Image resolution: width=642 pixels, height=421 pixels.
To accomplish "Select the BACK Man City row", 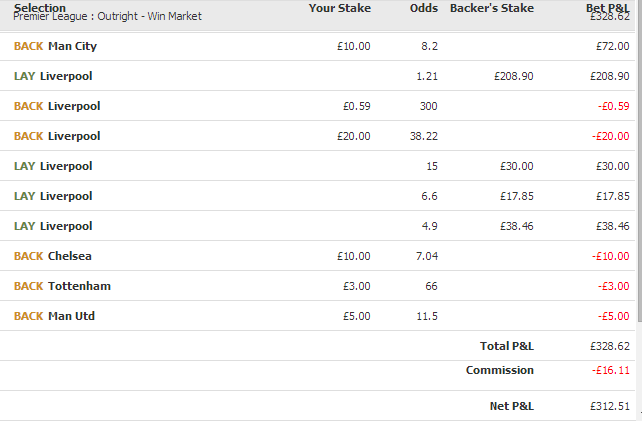I will pyautogui.click(x=317, y=46).
